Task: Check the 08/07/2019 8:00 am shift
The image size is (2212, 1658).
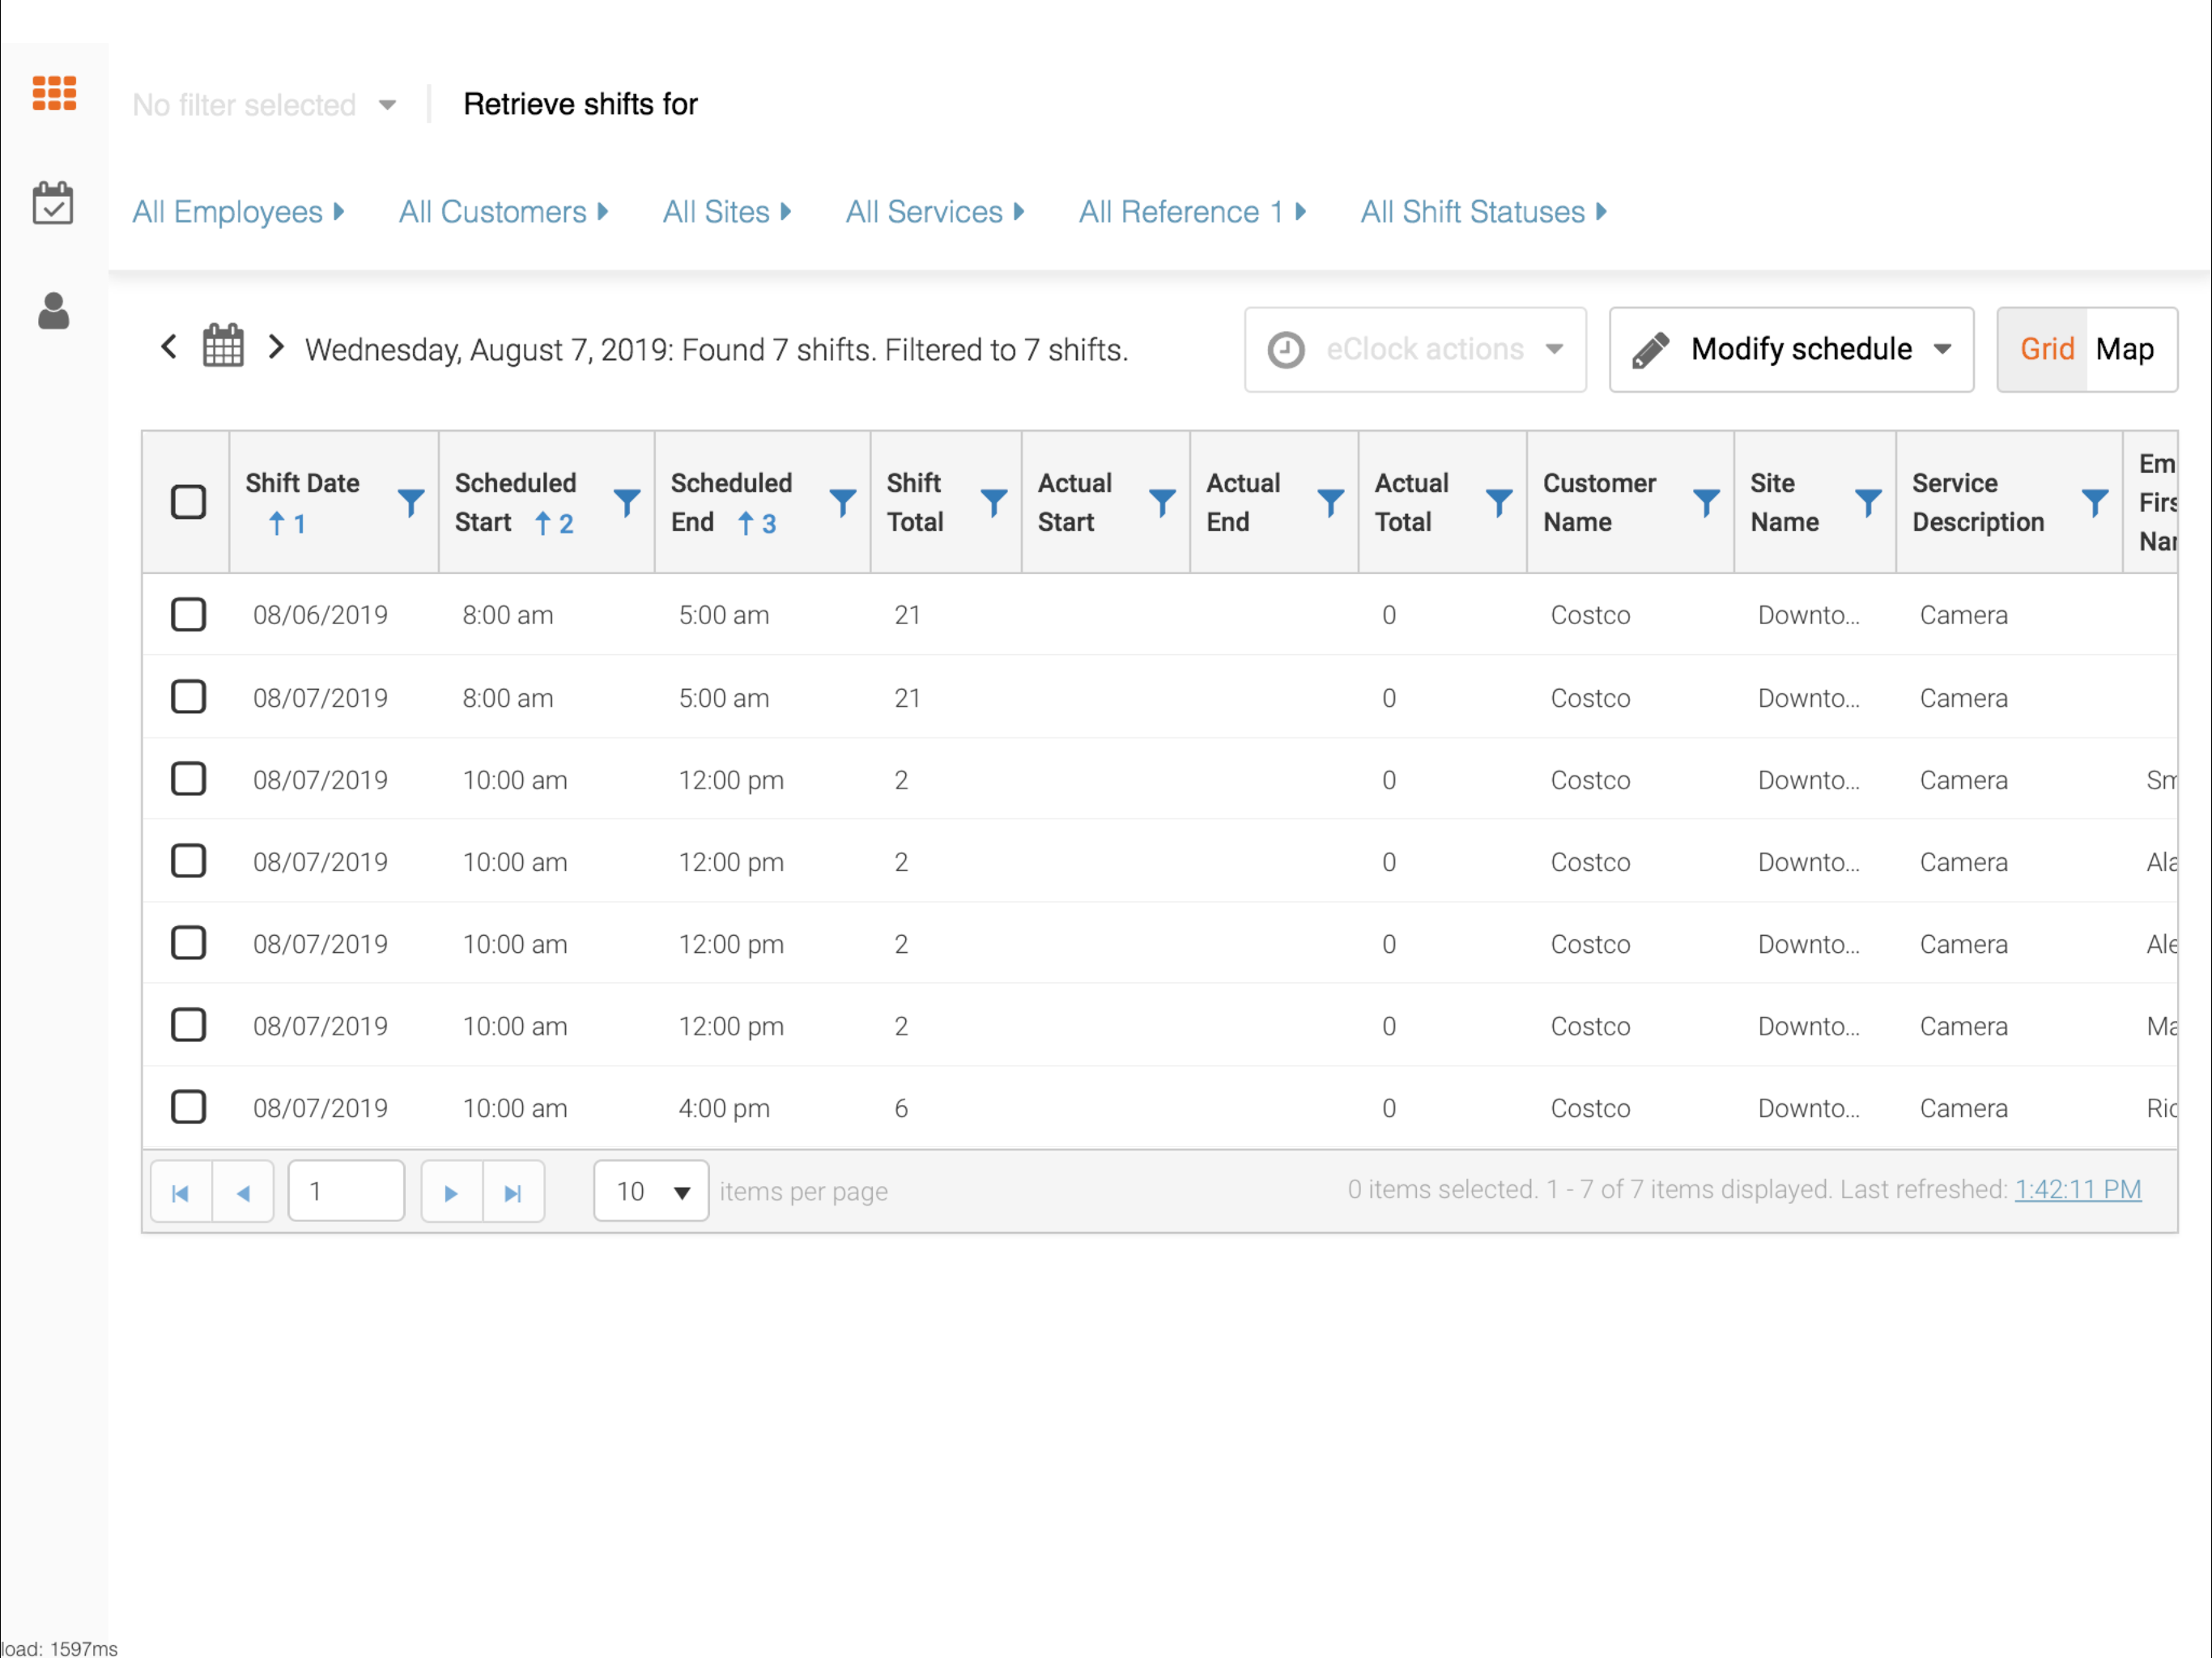Action: point(188,697)
